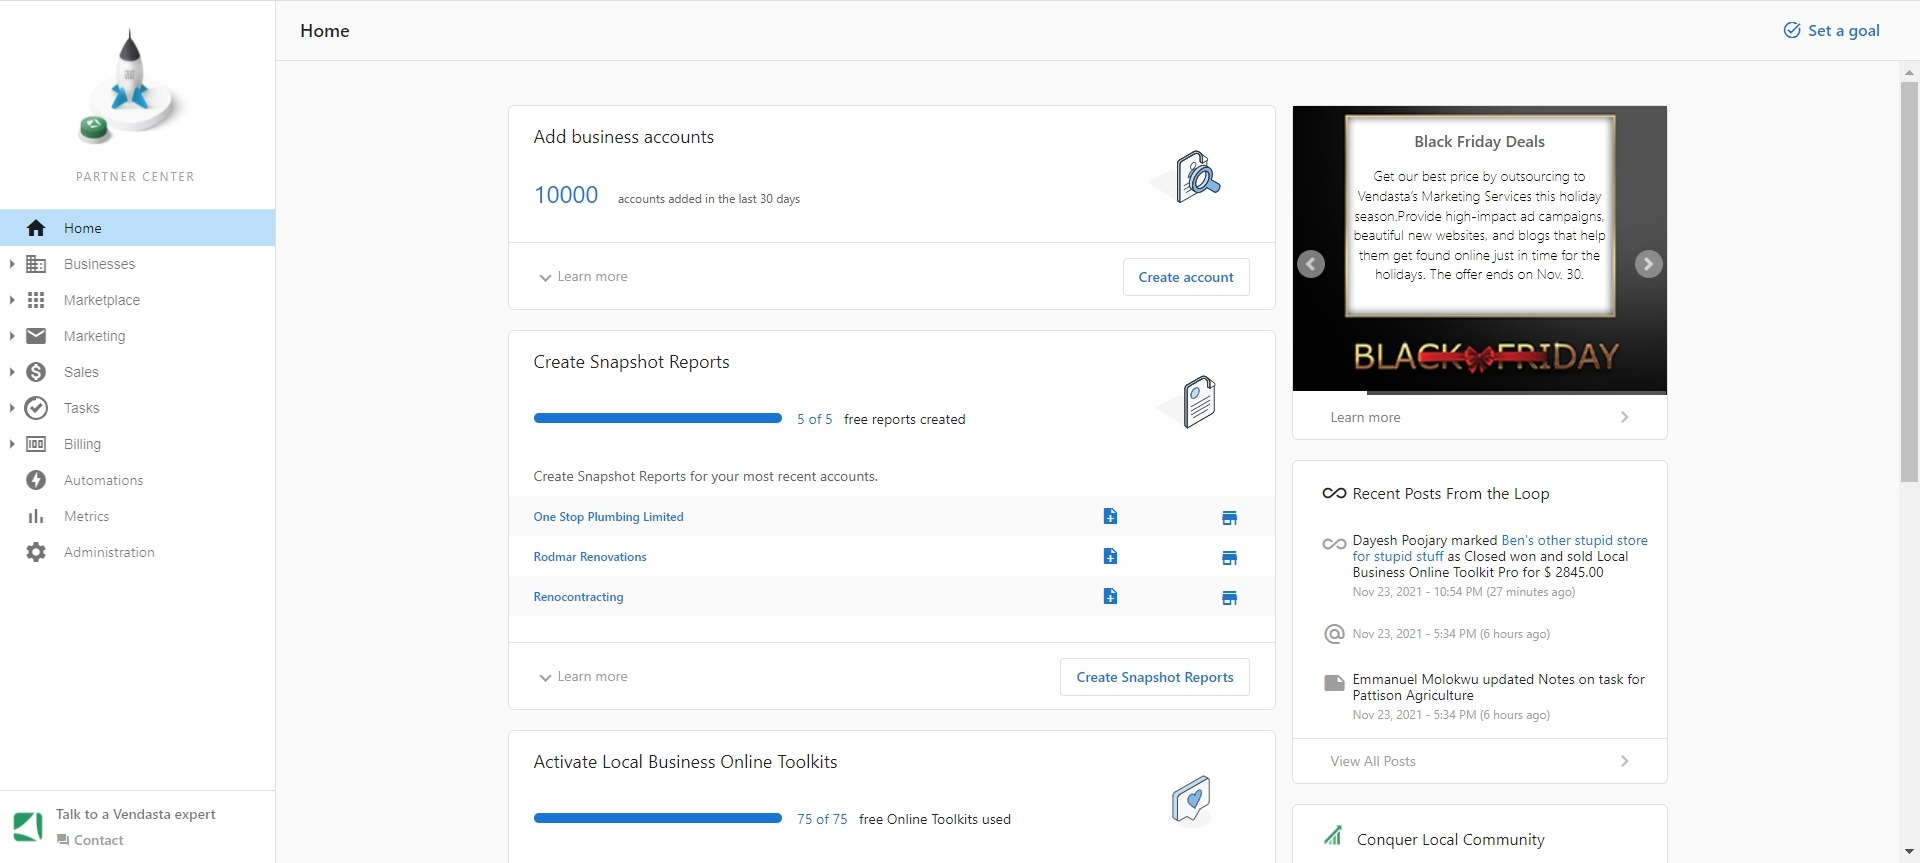Open Learn more under Black Friday banner
The height and width of the screenshot is (863, 1920).
[1479, 417]
